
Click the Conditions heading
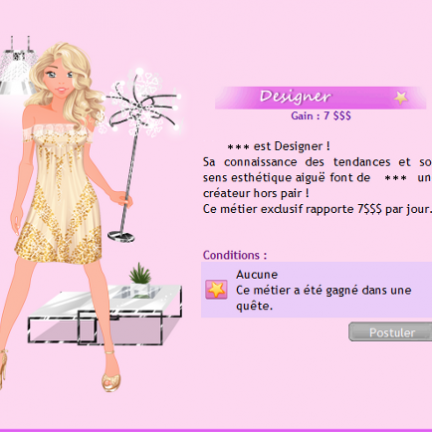pos(235,255)
